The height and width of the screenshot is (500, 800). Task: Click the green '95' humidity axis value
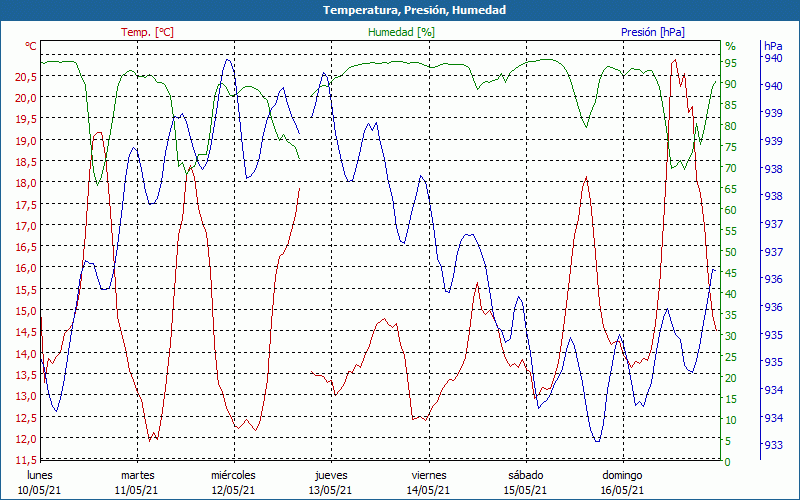731,63
